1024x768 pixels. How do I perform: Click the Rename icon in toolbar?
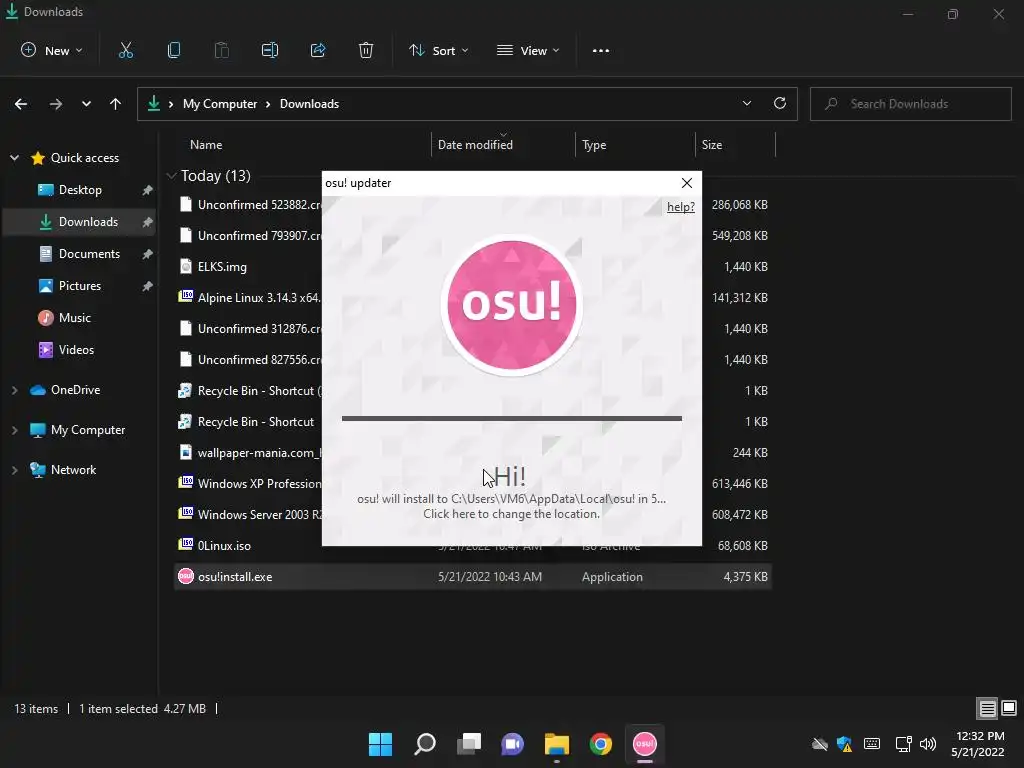click(270, 50)
